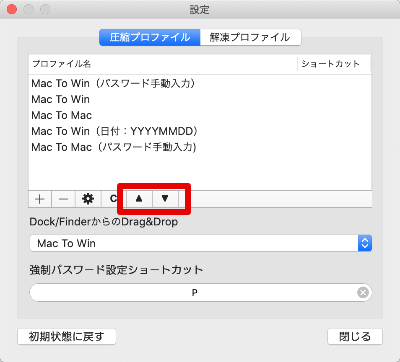Select Mac To Mac（パスワード手動入力）row
The width and height of the screenshot is (400, 362).
coord(200,147)
